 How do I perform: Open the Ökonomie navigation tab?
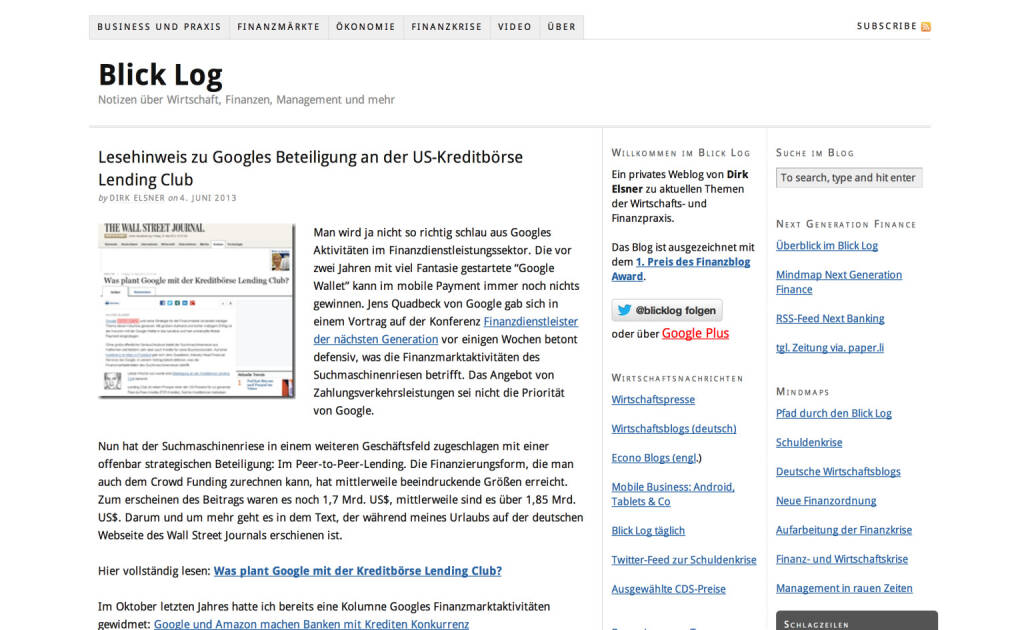(365, 27)
